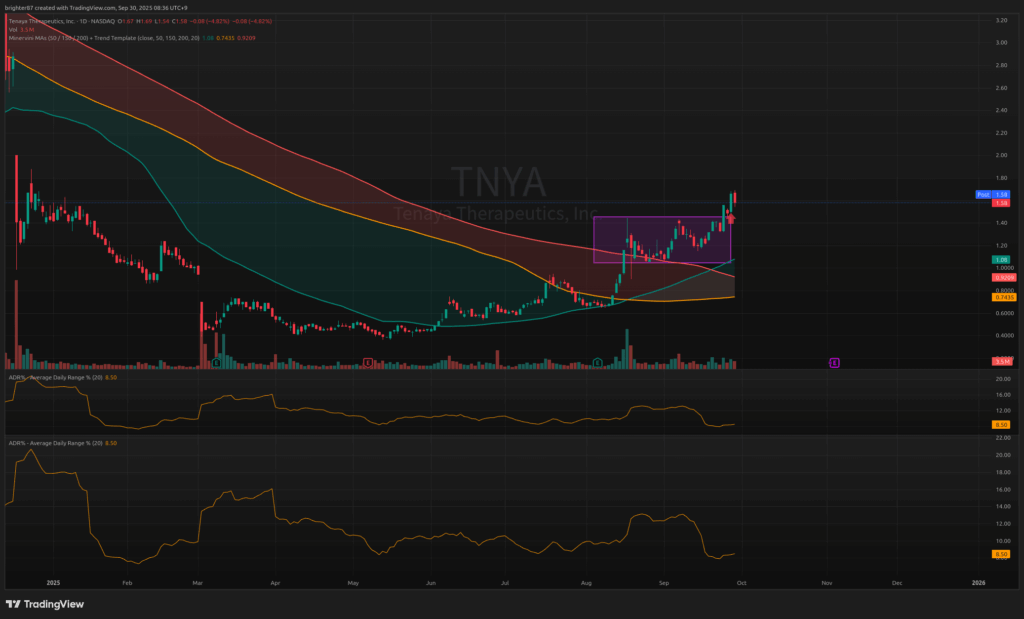Click the red earnings marker near May

pyautogui.click(x=368, y=362)
